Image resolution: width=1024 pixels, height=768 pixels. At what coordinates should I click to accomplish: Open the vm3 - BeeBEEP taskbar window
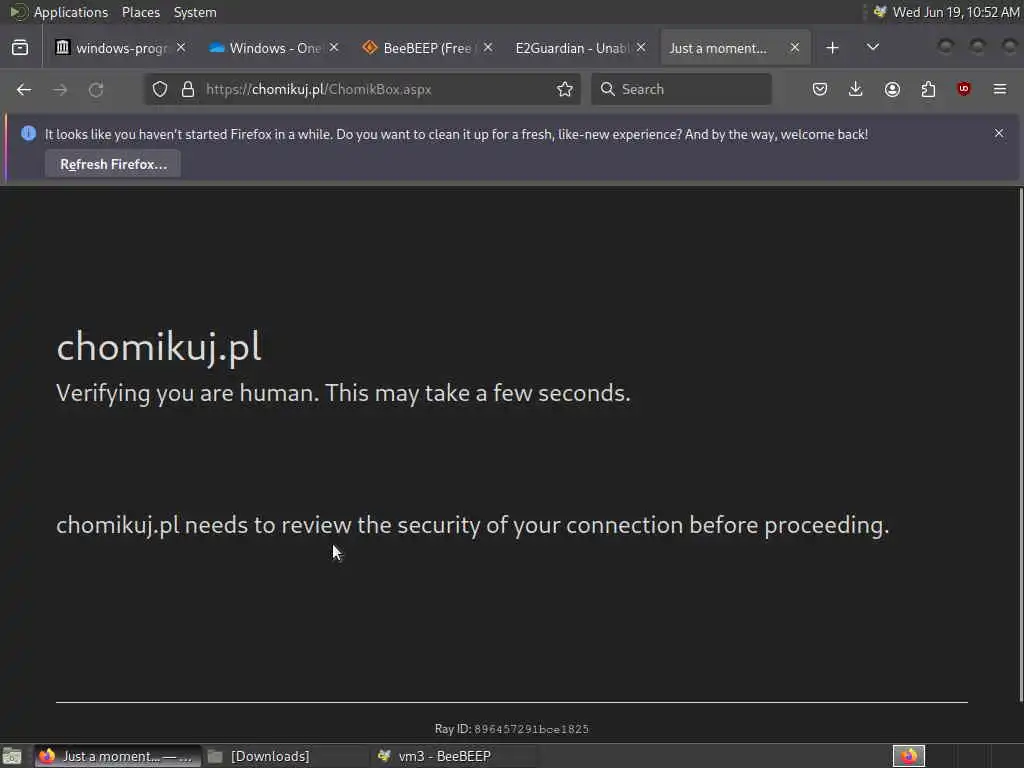pyautogui.click(x=455, y=756)
